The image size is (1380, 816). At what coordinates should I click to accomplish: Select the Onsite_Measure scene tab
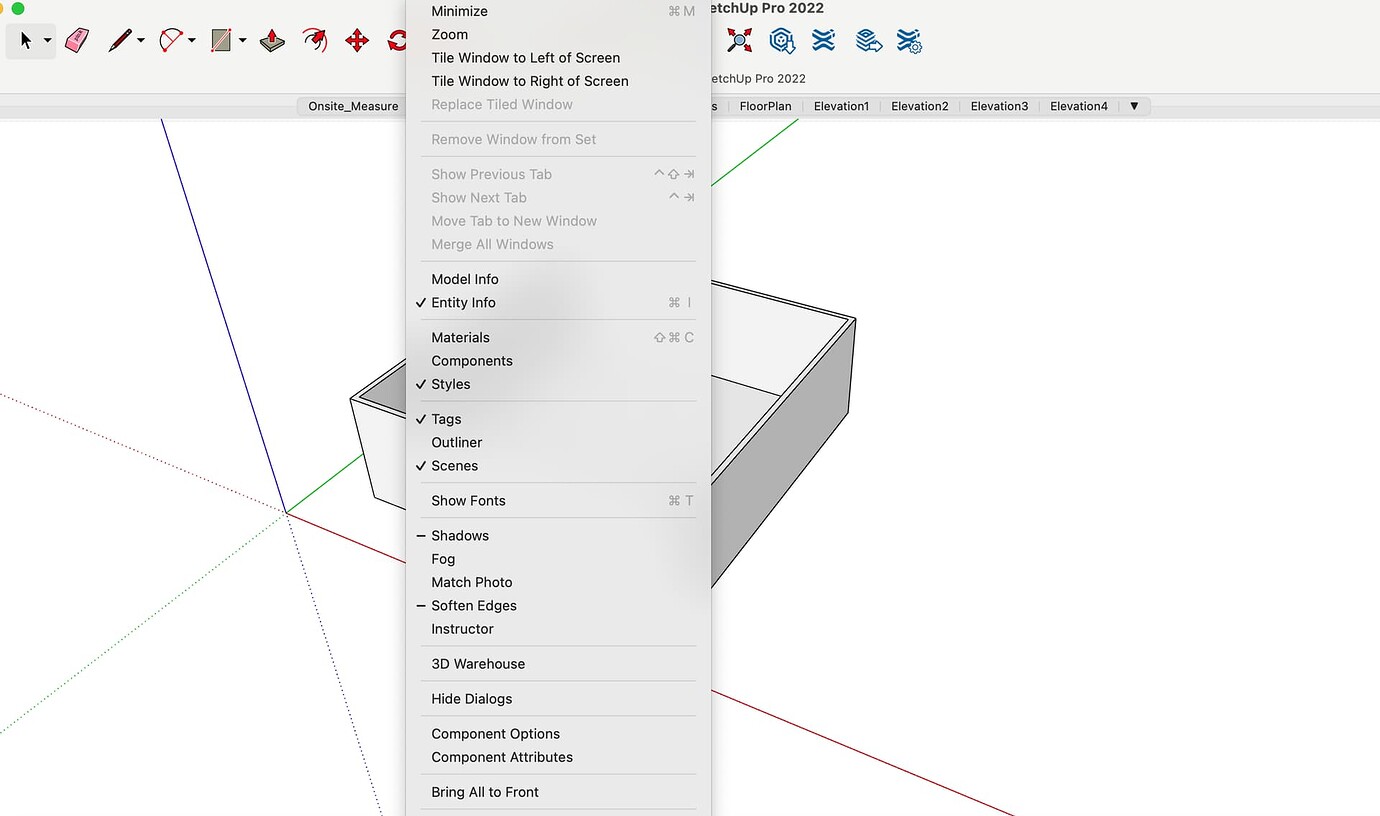[351, 105]
